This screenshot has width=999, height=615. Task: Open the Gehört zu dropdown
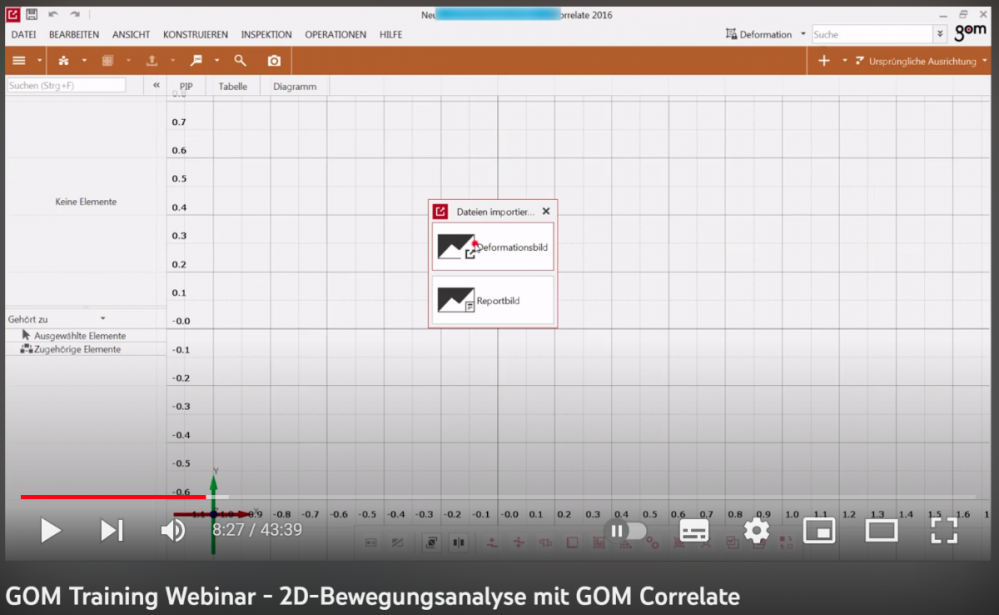[x=56, y=319]
